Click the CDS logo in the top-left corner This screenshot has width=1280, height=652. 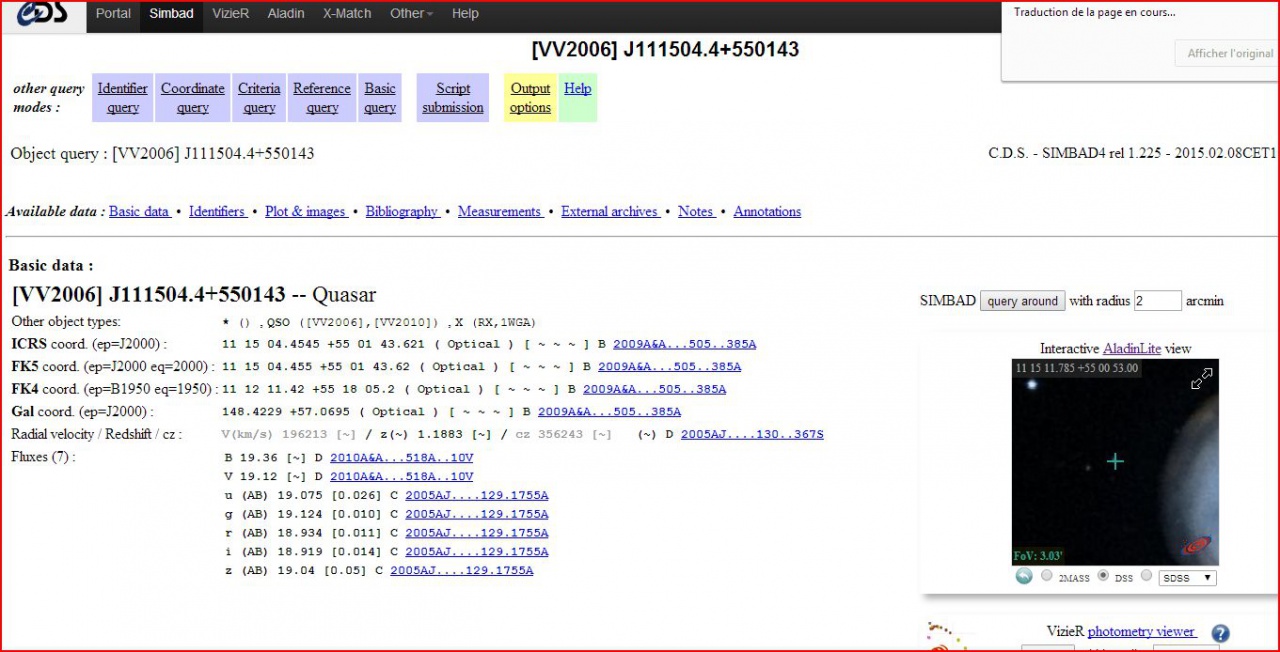40,15
